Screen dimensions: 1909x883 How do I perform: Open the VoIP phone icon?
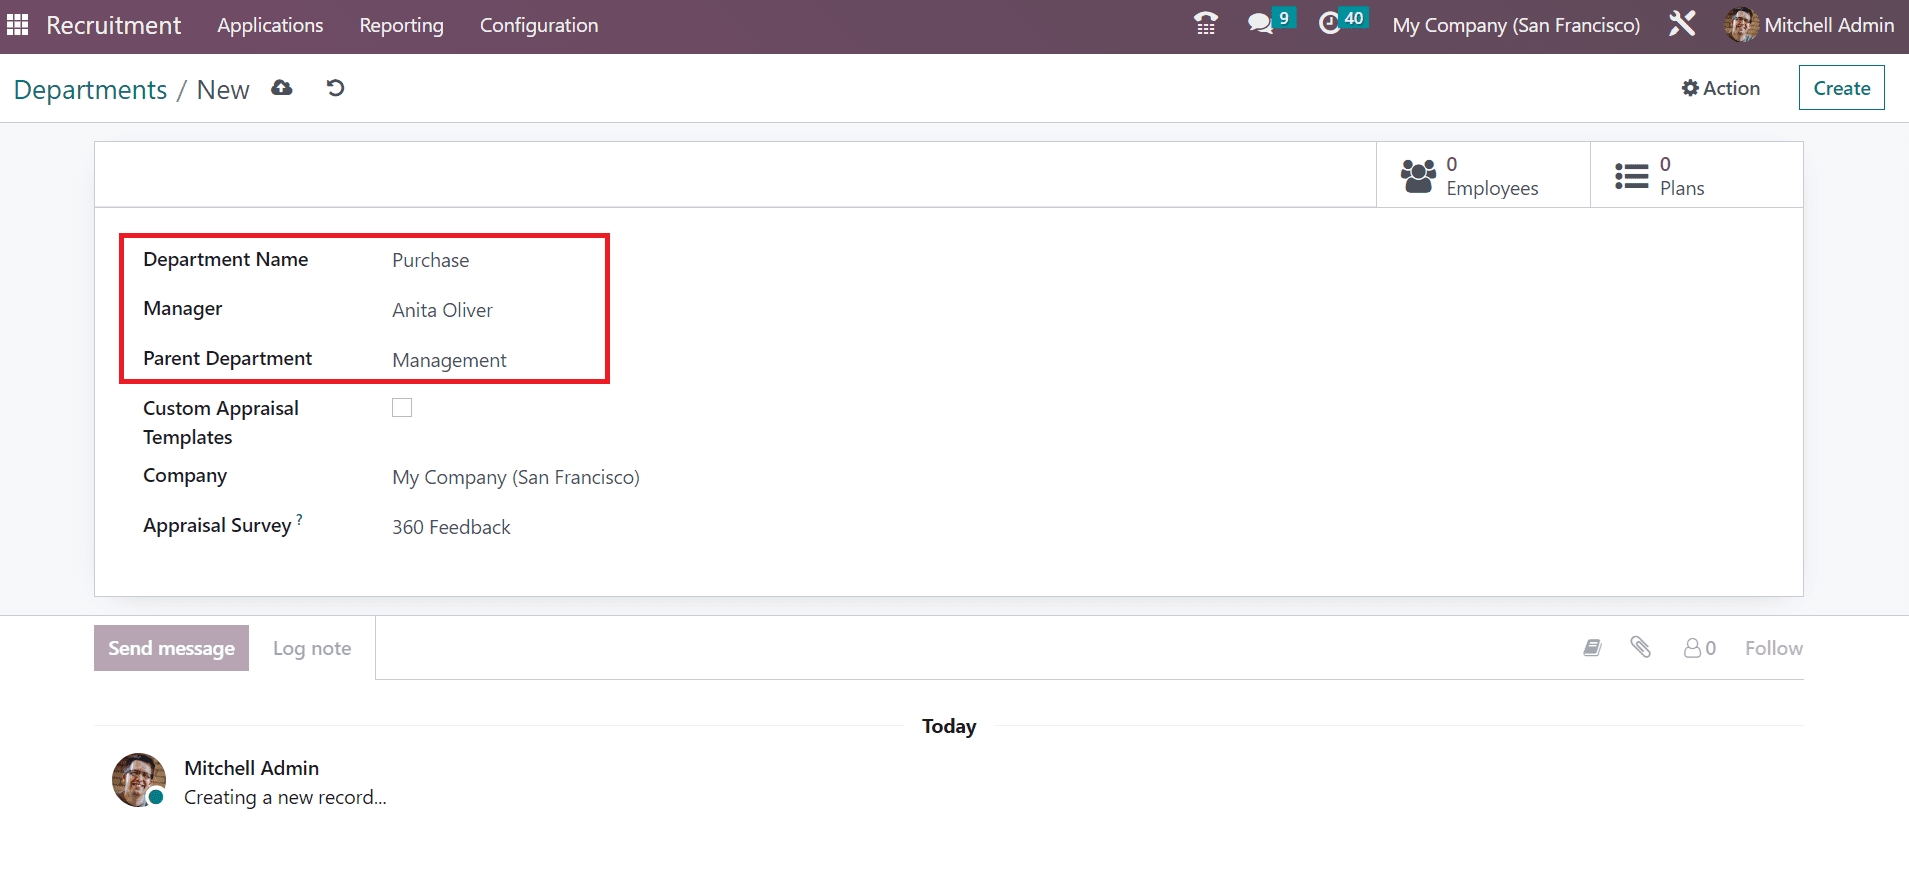[x=1206, y=24]
